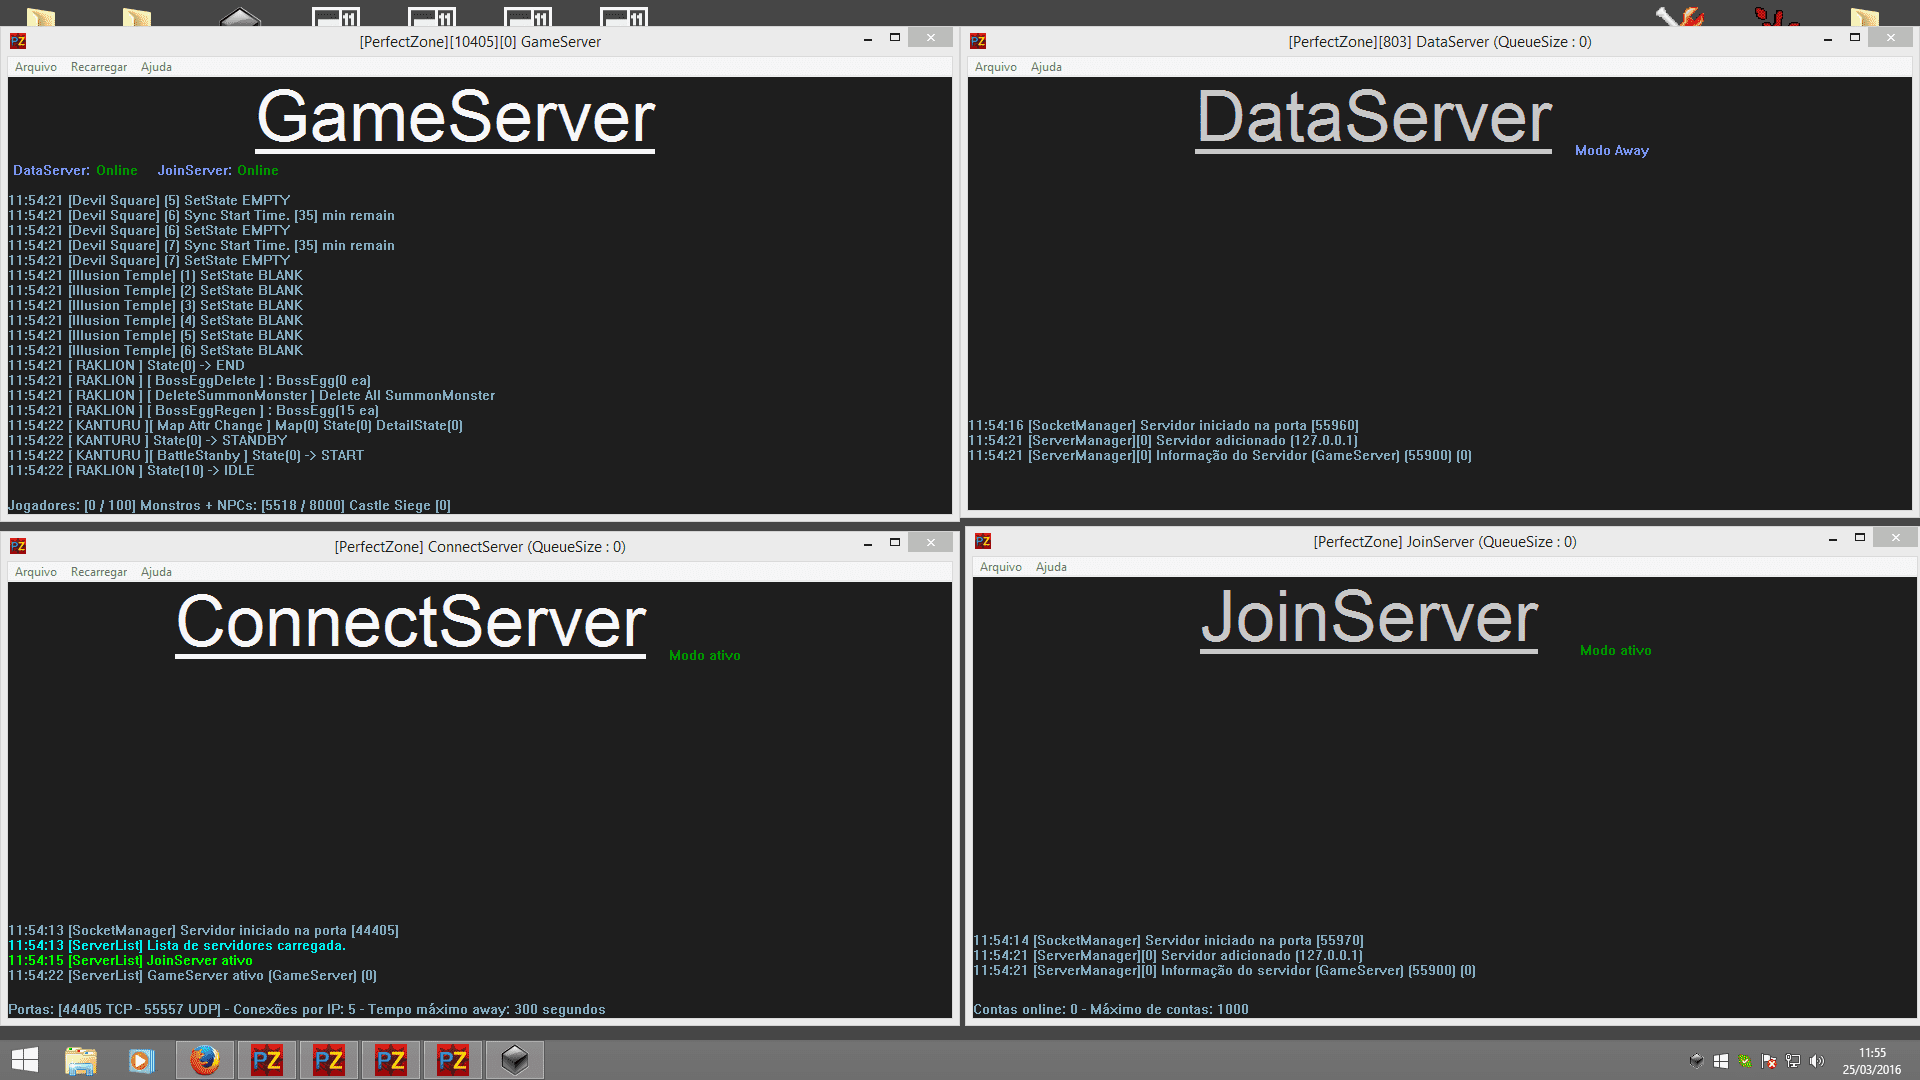Select '[Devil Square] [5] SetState EMPTY' line
Image resolution: width=1920 pixels, height=1080 pixels.
click(x=149, y=201)
